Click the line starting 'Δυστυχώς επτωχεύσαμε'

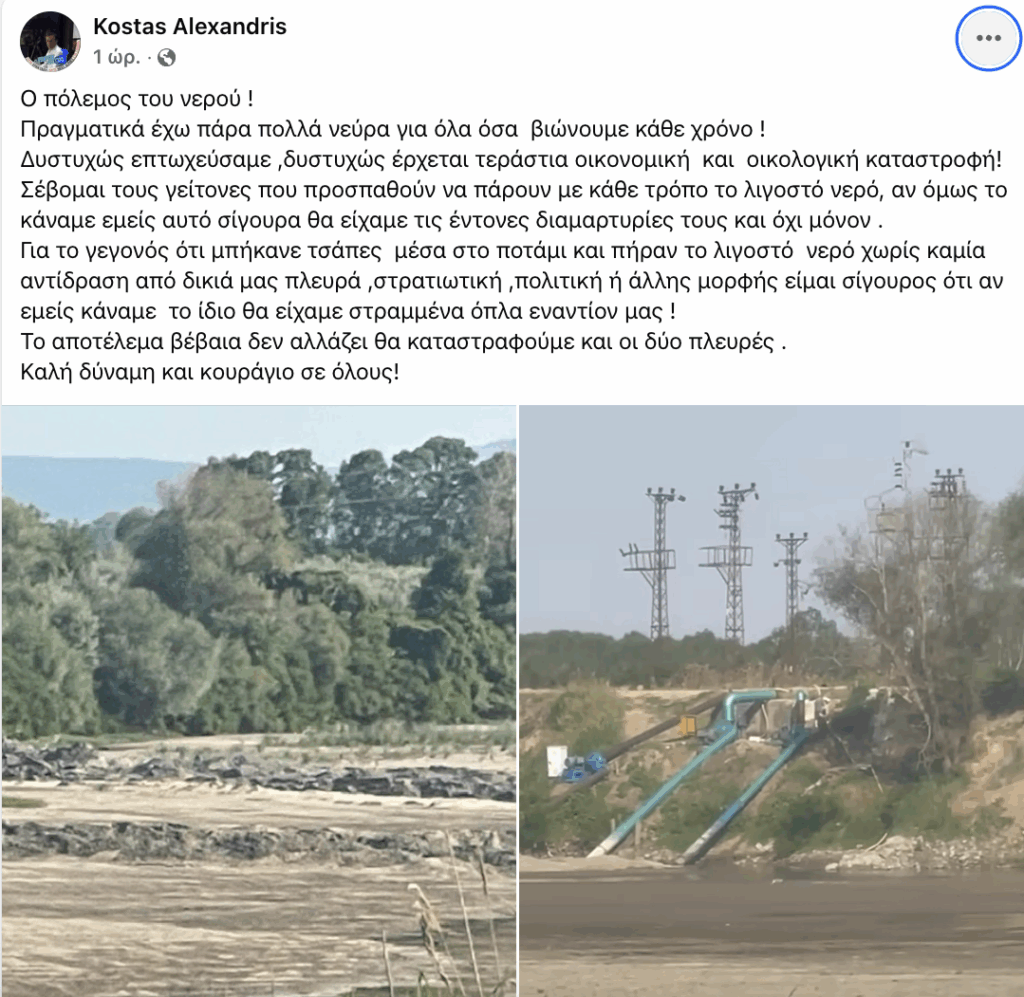click(x=511, y=160)
